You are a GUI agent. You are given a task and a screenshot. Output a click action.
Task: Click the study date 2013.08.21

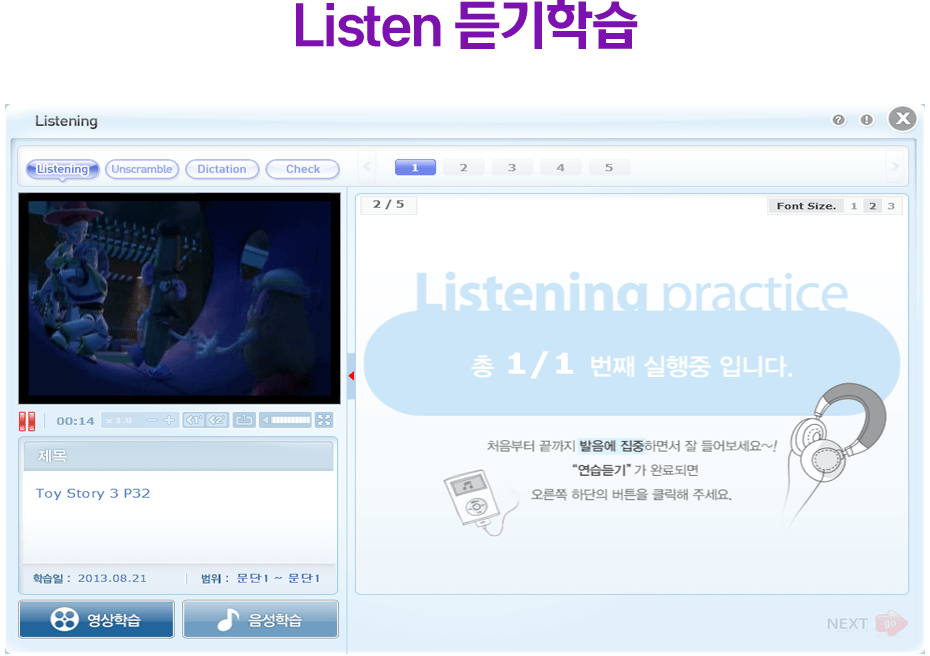coord(112,578)
